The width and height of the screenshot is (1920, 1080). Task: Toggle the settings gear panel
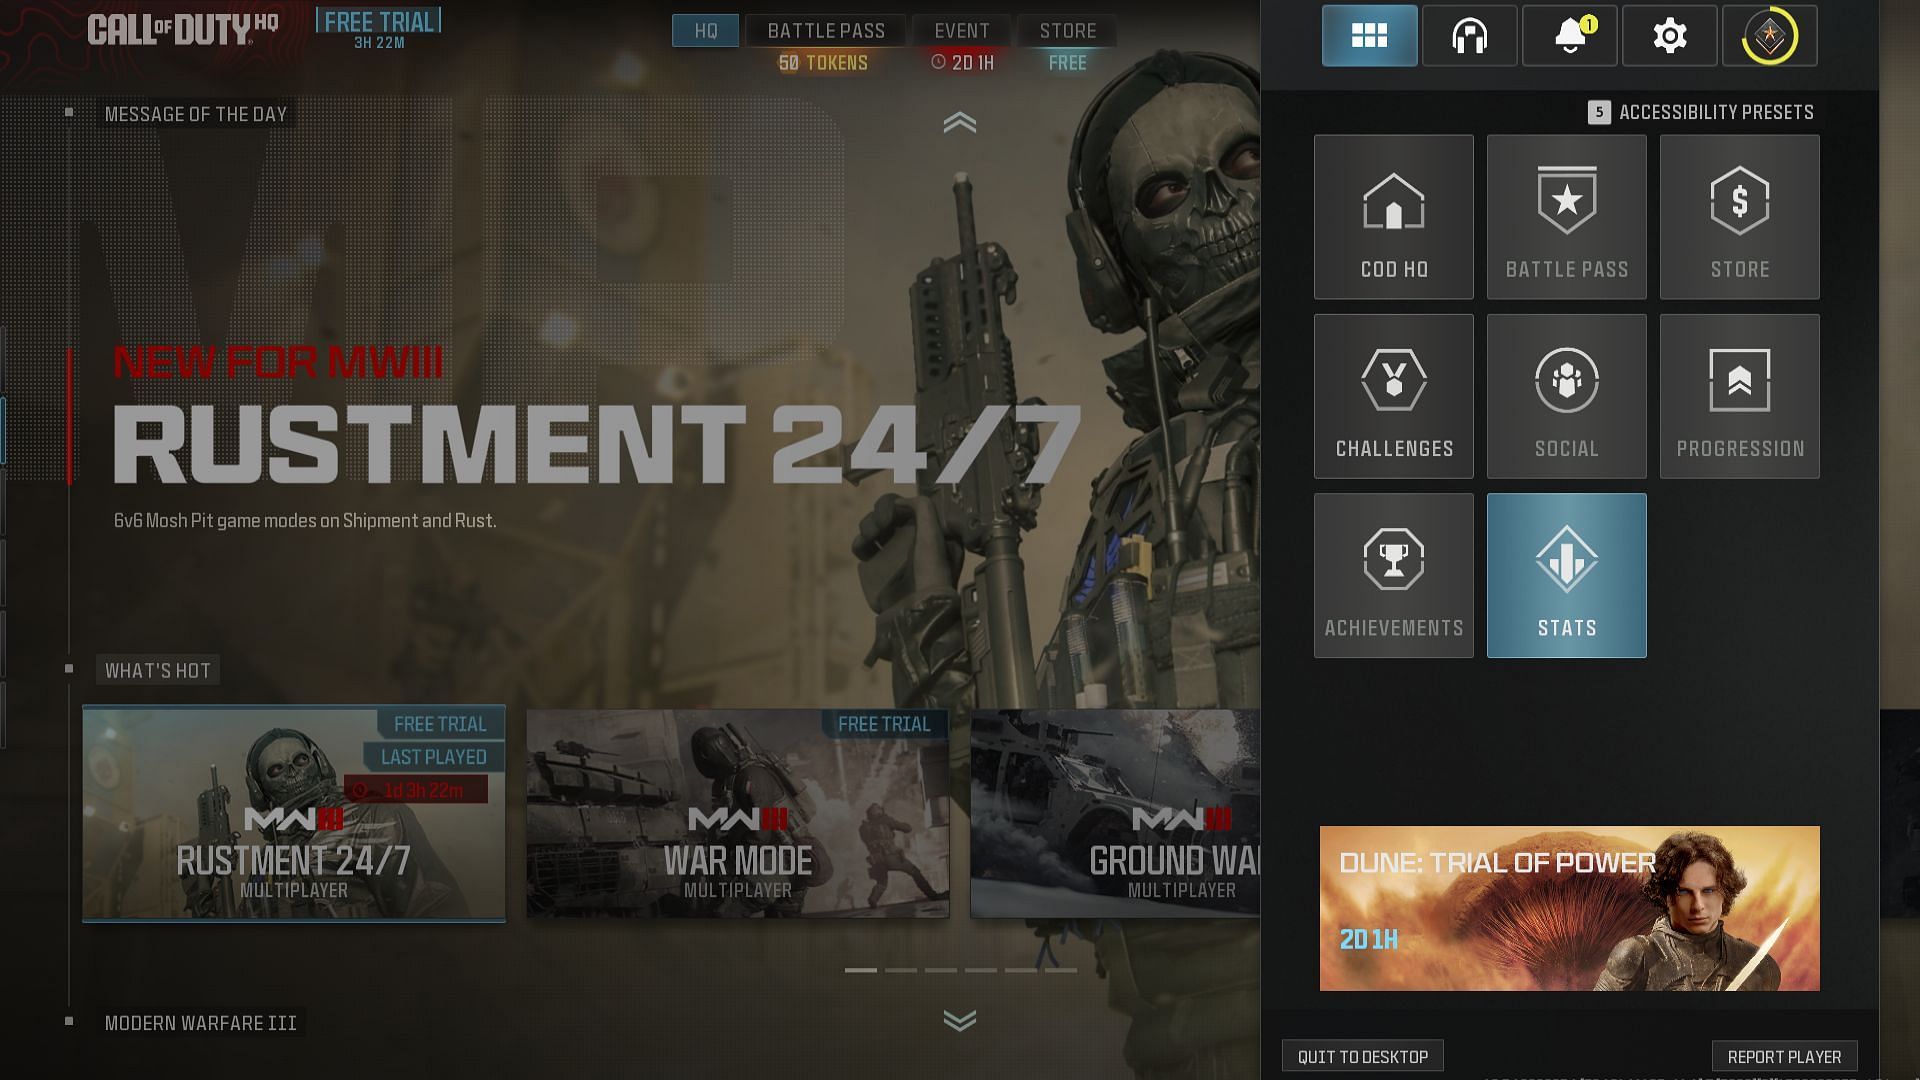click(x=1669, y=36)
